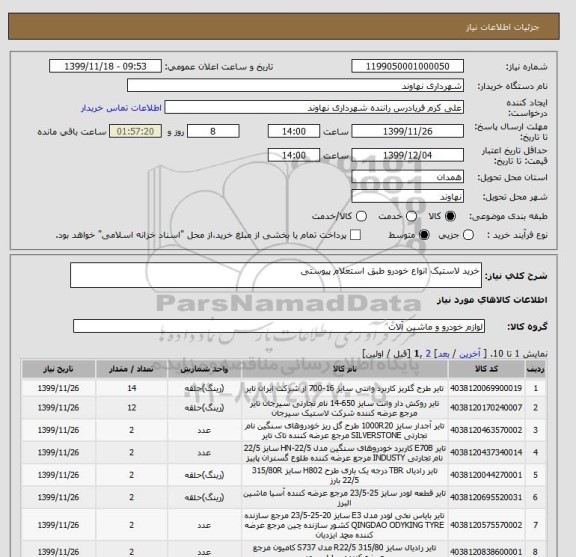Click the response deadline time 14:00 field
The height and width of the screenshot is (557, 576).
click(x=294, y=131)
